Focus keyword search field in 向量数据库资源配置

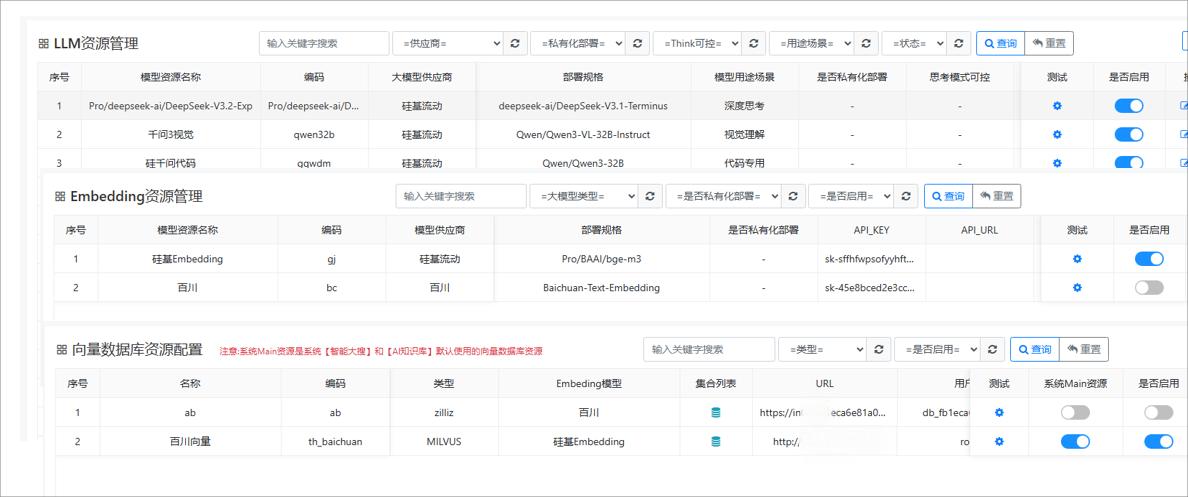pos(709,349)
